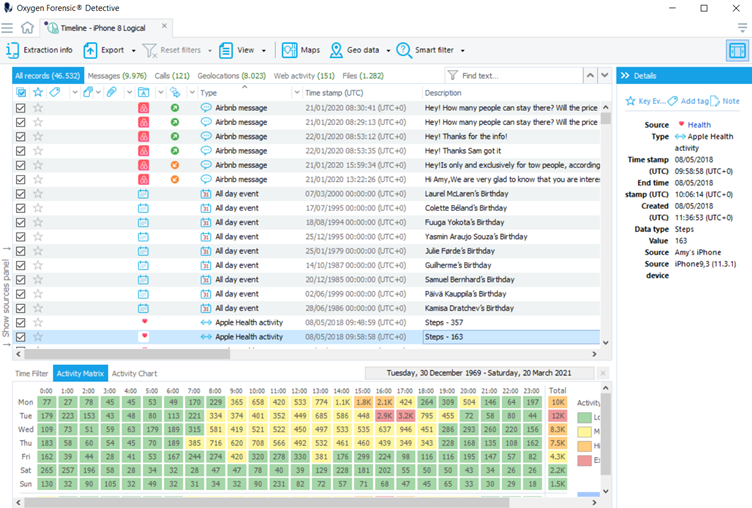752x508 pixels.
Task: Star the Samuel Bernhard's Birthday row
Action: click(38, 280)
